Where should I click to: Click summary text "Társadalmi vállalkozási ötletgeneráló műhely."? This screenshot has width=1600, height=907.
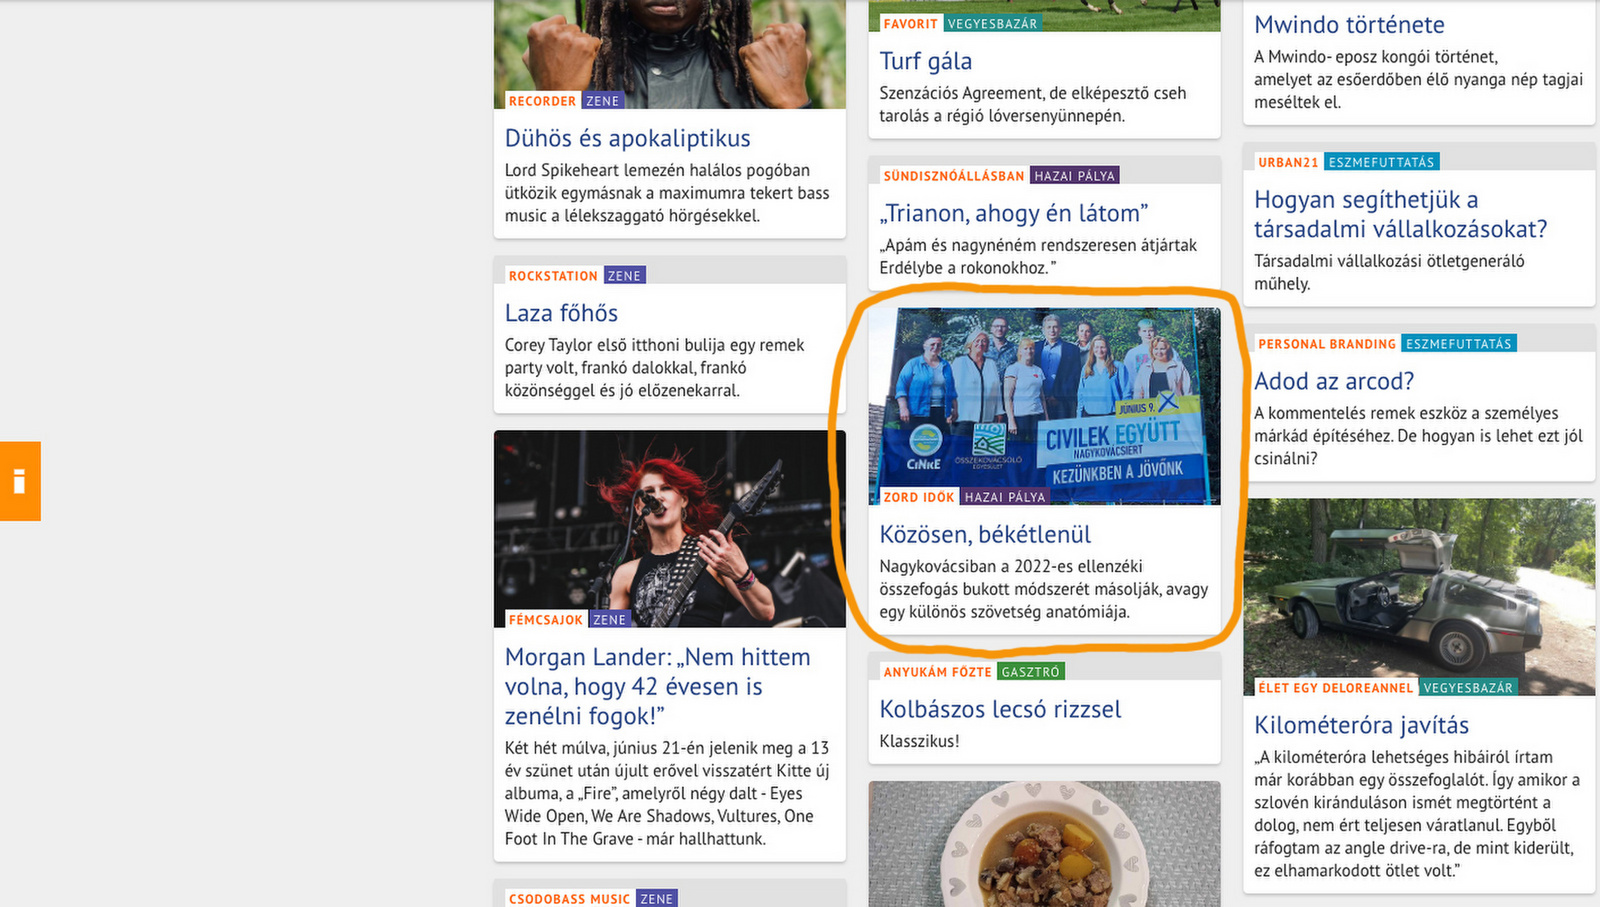[1389, 272]
